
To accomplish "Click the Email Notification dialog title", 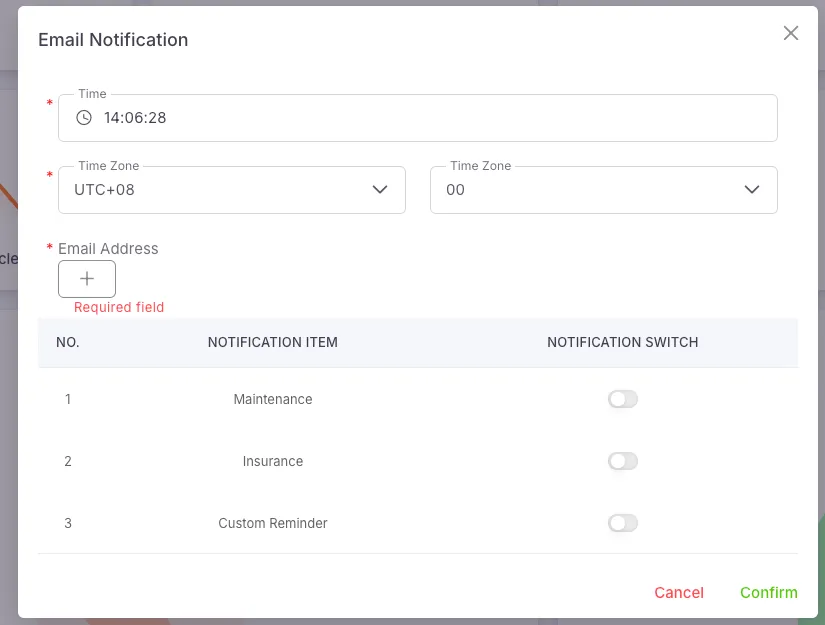I will coord(113,40).
